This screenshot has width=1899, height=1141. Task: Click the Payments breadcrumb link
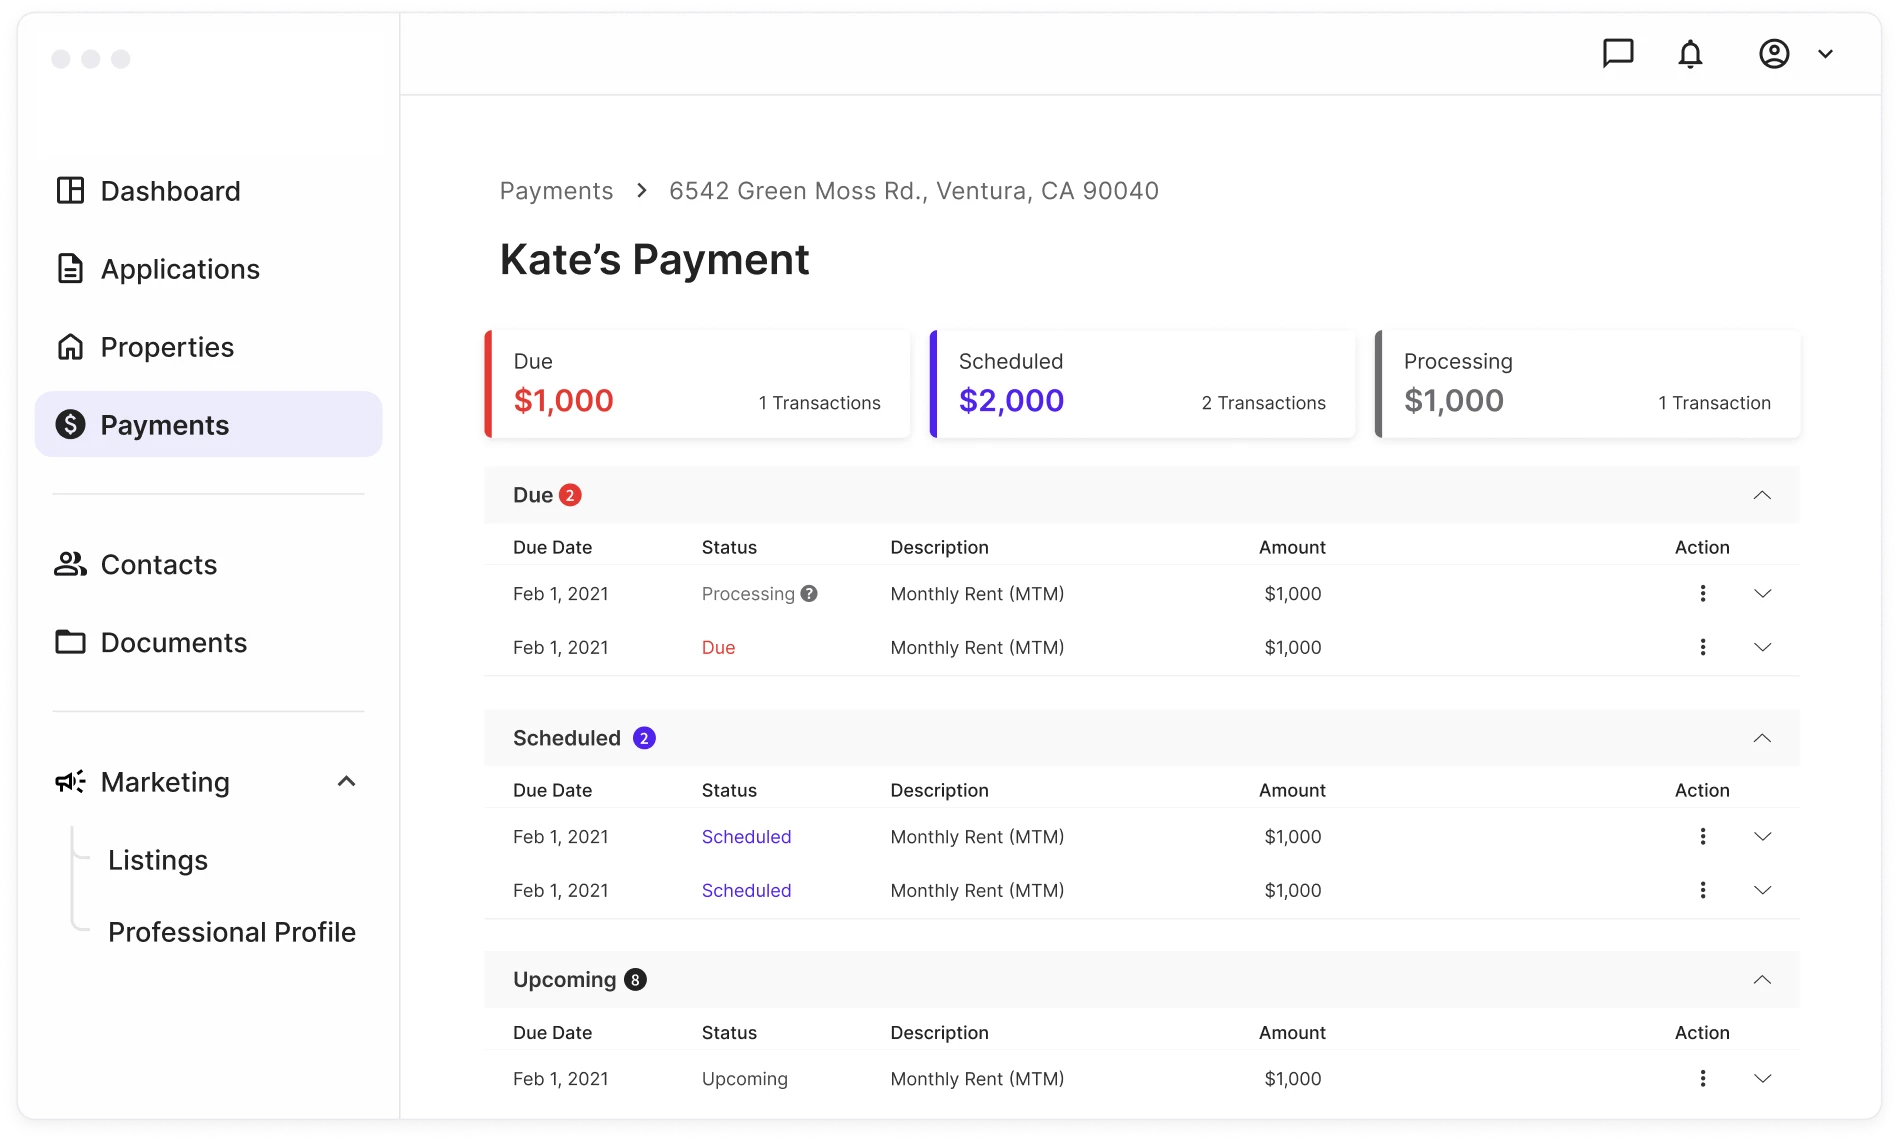click(x=556, y=191)
